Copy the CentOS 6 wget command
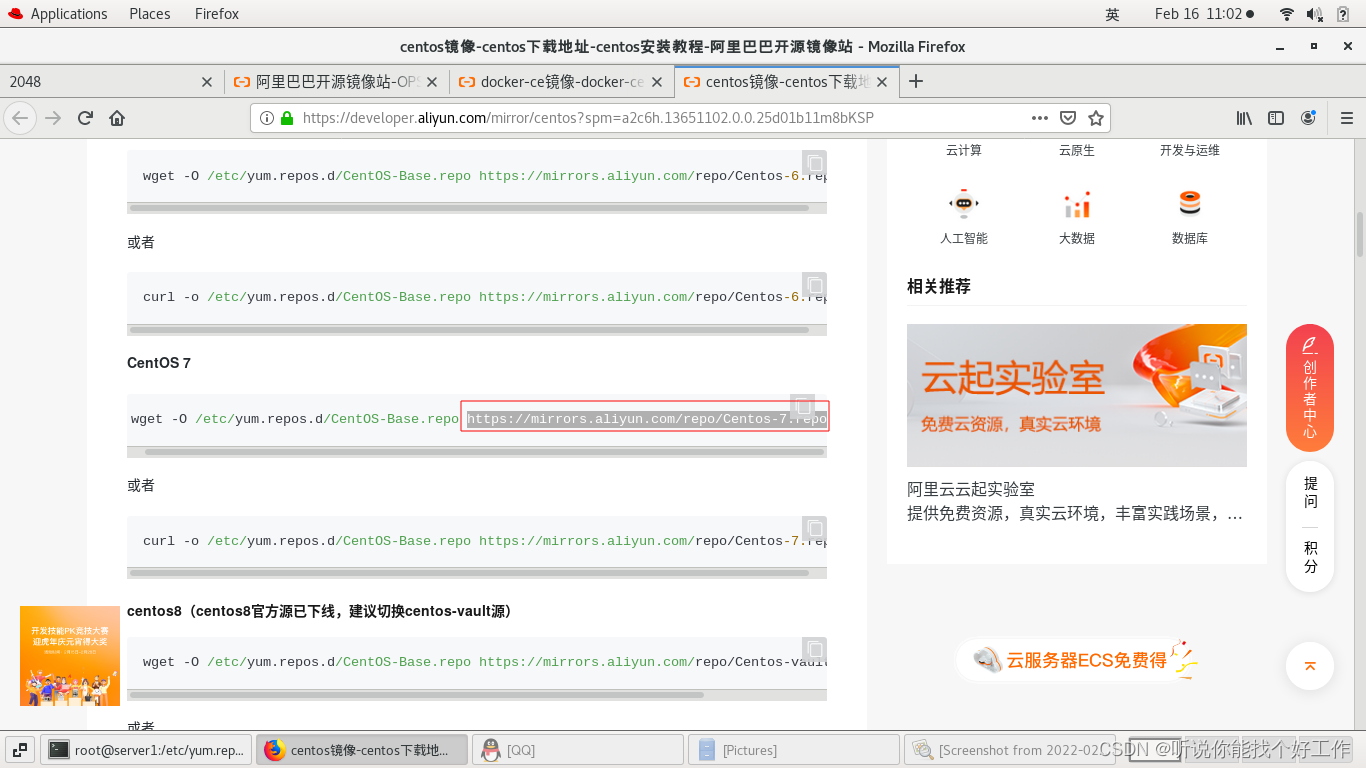 [x=815, y=163]
